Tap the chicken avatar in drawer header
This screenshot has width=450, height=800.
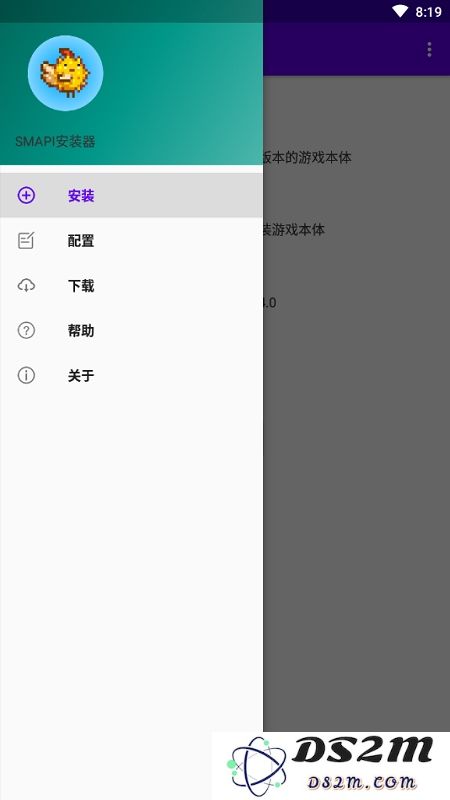pyautogui.click(x=65, y=73)
